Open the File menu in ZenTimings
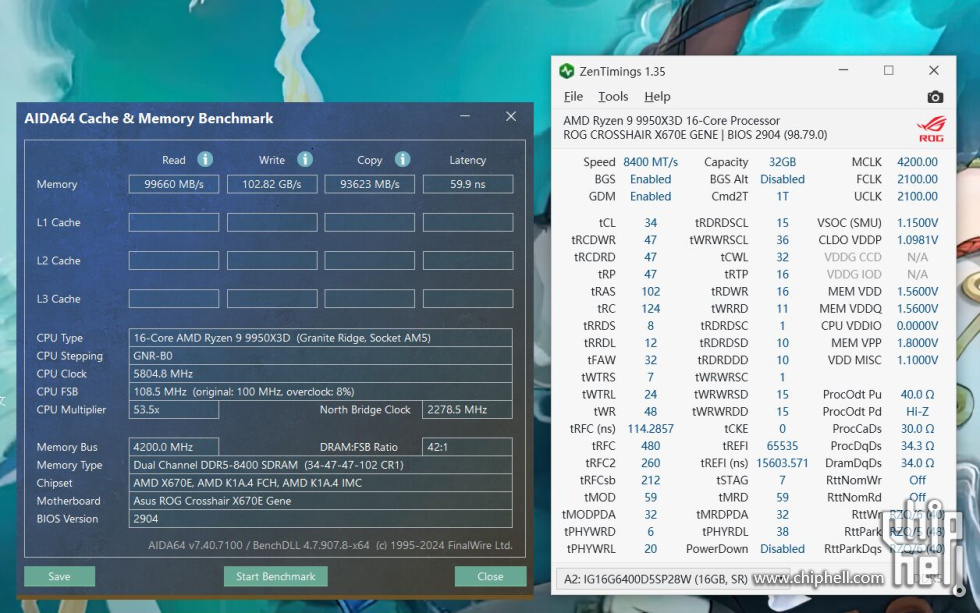 (573, 96)
